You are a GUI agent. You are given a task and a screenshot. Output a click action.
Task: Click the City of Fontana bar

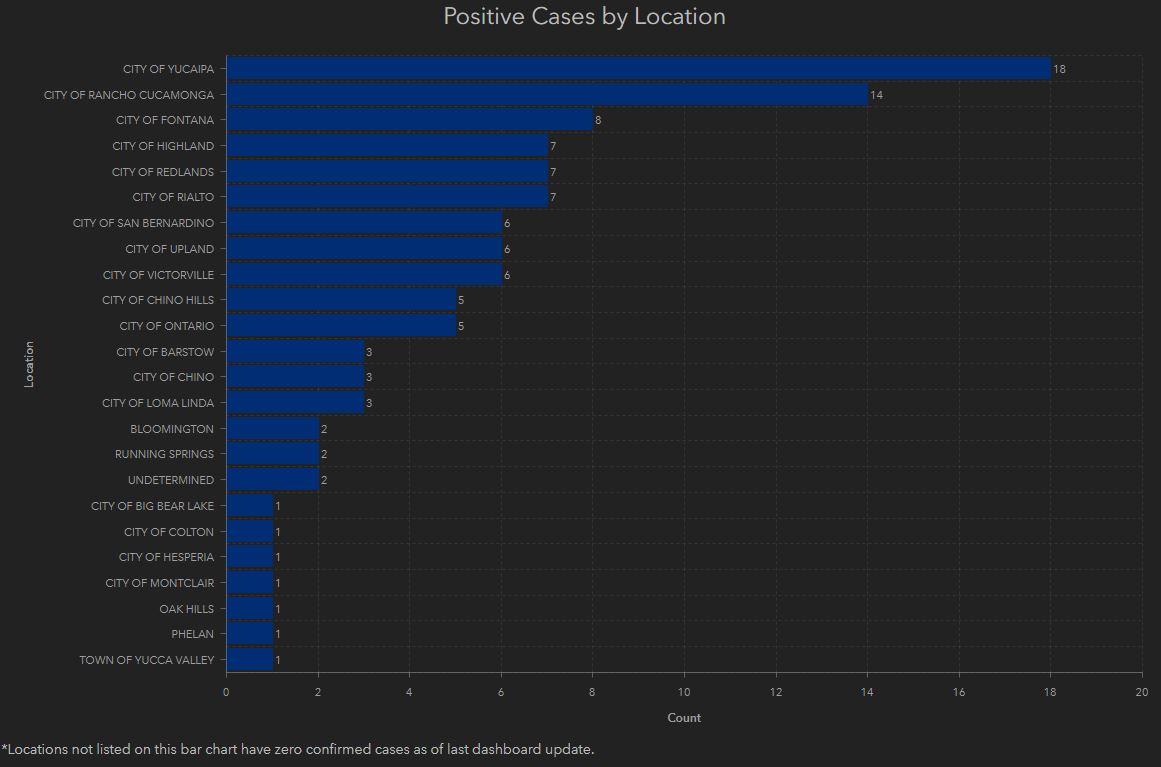pyautogui.click(x=409, y=120)
